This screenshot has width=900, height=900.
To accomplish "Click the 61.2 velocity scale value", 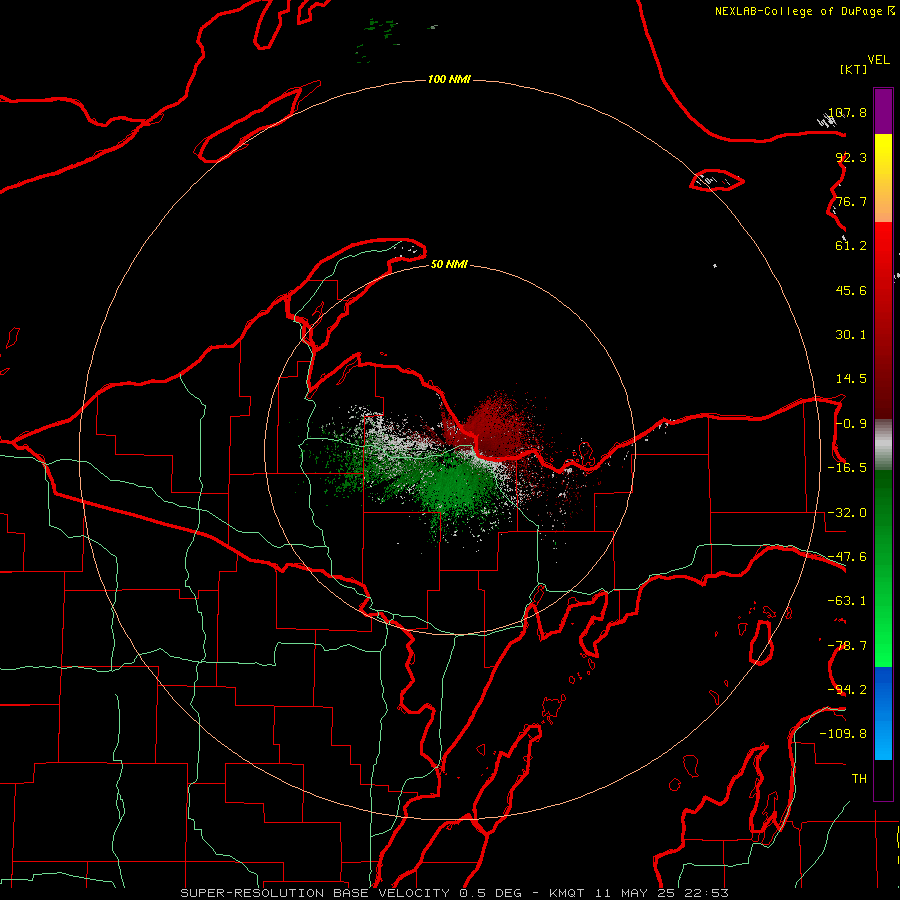I will click(x=851, y=246).
